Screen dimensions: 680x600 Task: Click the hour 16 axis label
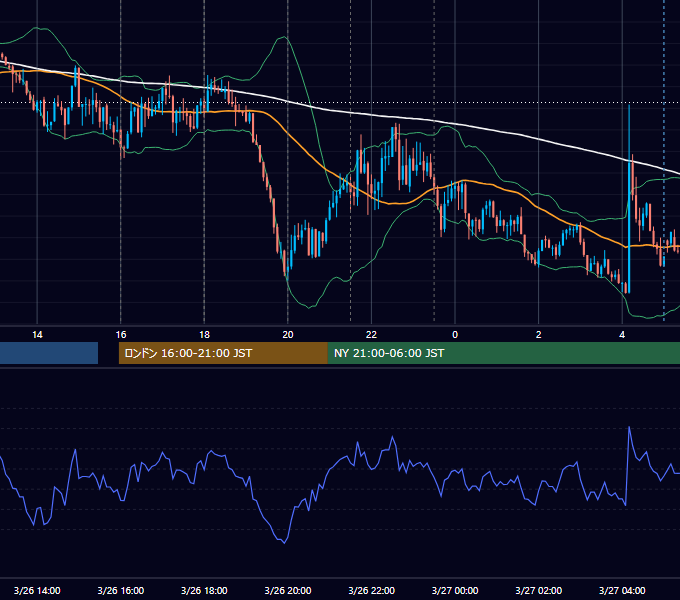click(x=121, y=335)
